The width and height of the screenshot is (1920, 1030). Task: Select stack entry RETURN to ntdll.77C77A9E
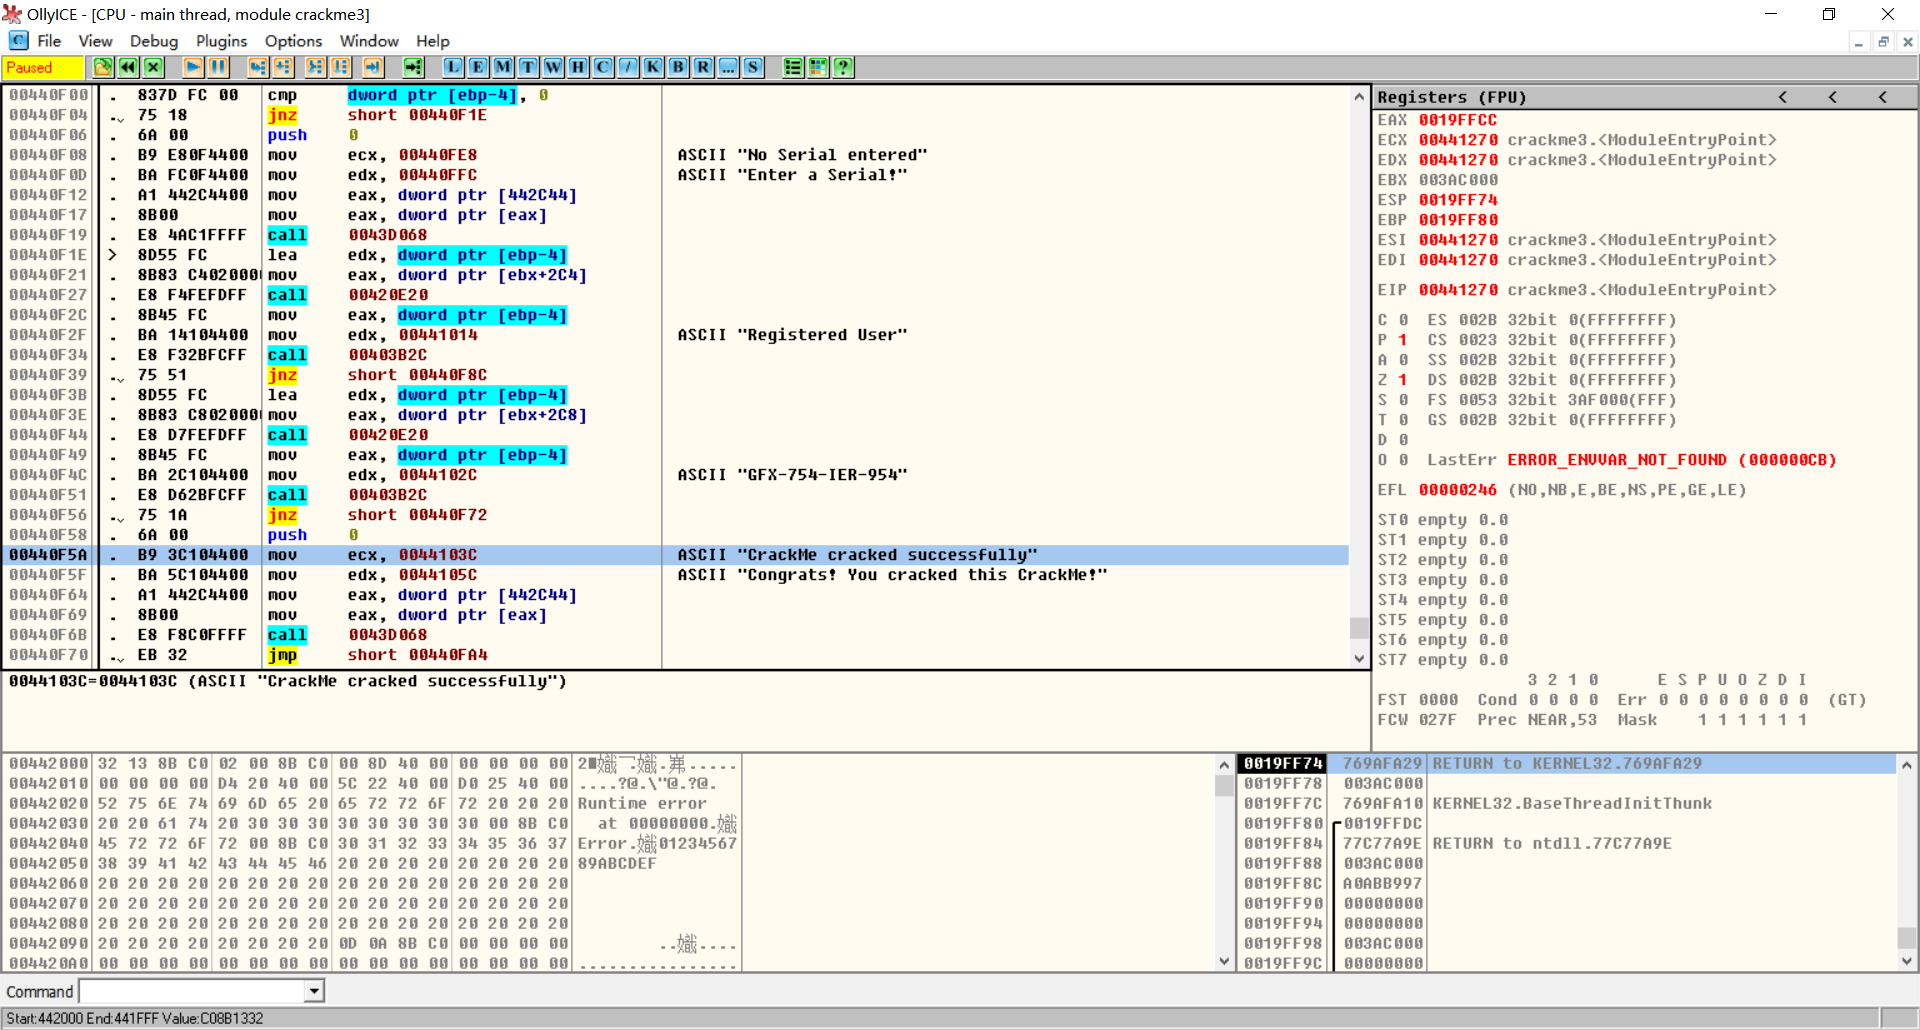(1550, 843)
